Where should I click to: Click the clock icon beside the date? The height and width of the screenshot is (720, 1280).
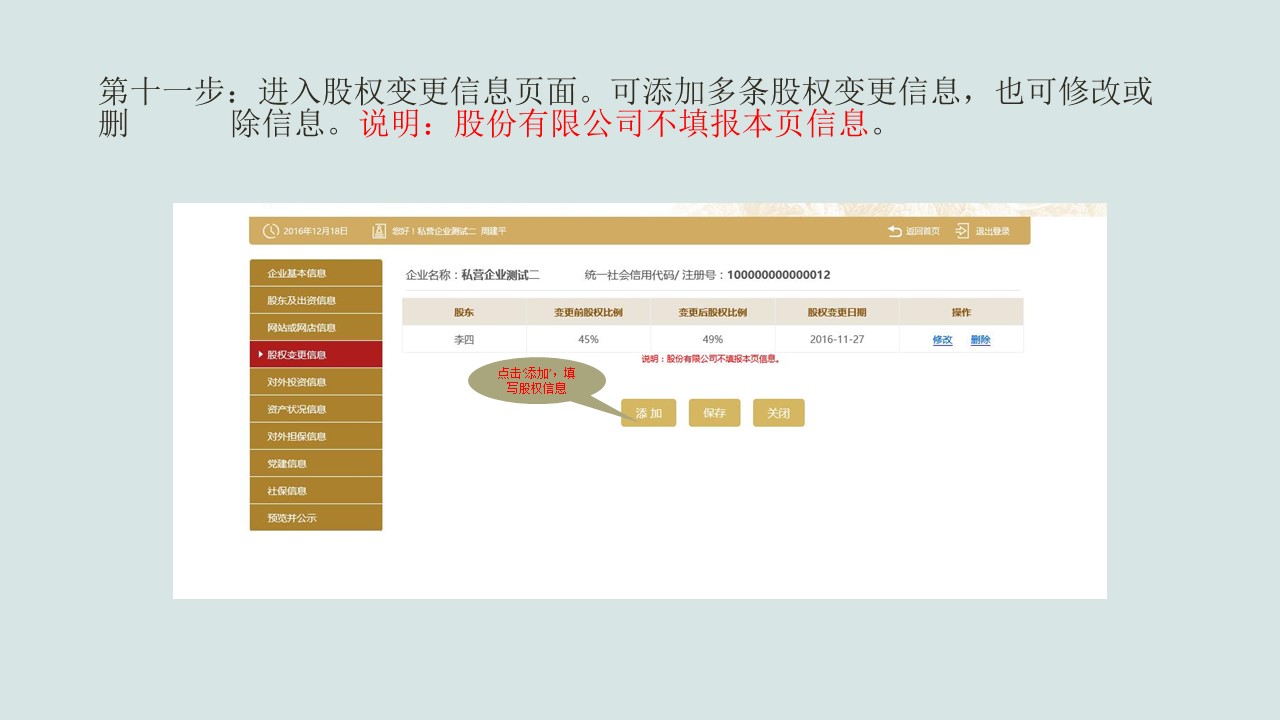[269, 230]
